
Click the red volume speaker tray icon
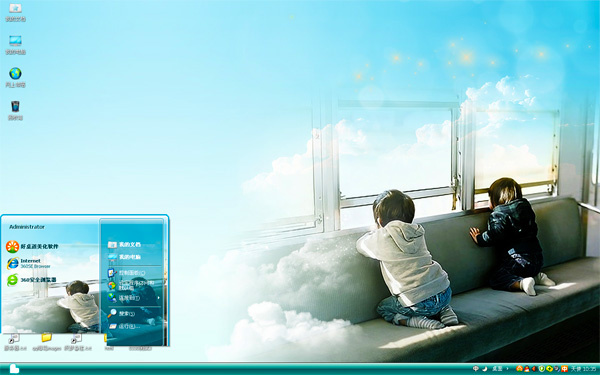(534, 369)
